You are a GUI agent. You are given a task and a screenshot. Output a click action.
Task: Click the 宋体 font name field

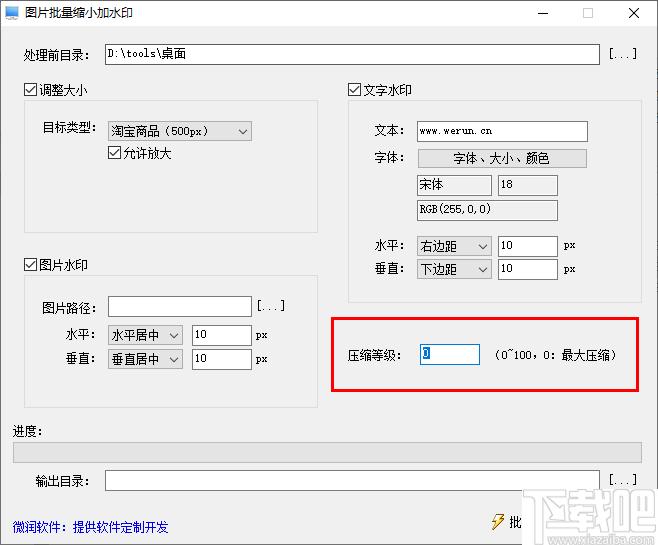tap(454, 185)
